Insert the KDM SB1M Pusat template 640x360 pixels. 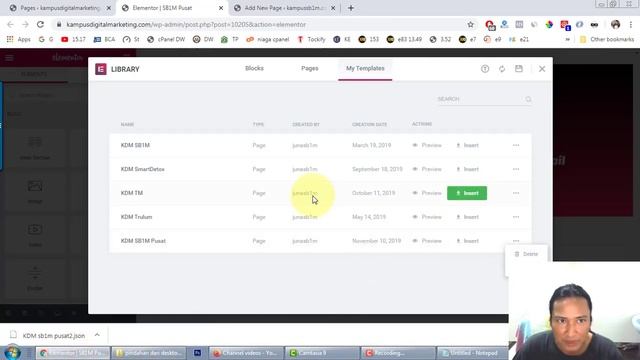[x=467, y=241]
